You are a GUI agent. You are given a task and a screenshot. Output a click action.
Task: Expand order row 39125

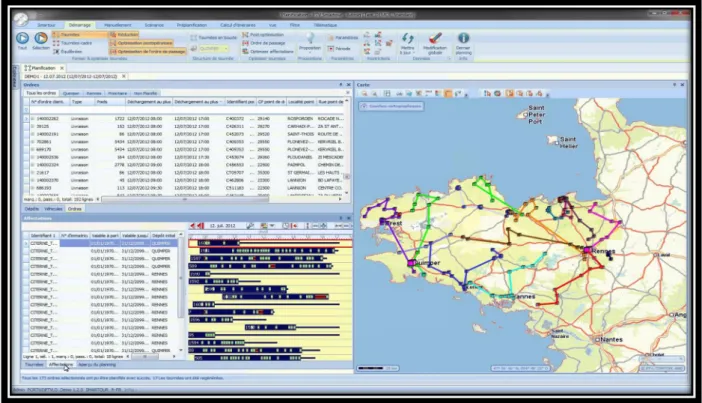(x=33, y=126)
